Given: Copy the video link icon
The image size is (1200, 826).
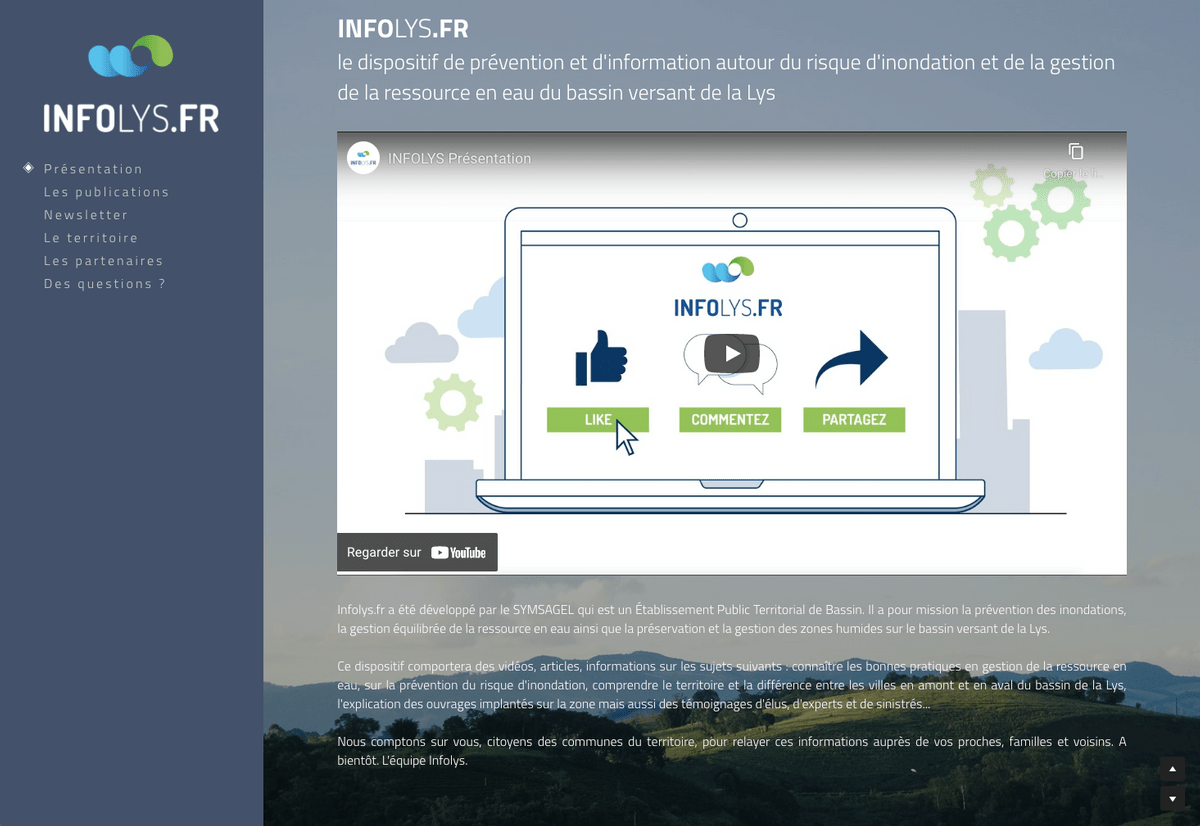Looking at the screenshot, I should pyautogui.click(x=1076, y=151).
